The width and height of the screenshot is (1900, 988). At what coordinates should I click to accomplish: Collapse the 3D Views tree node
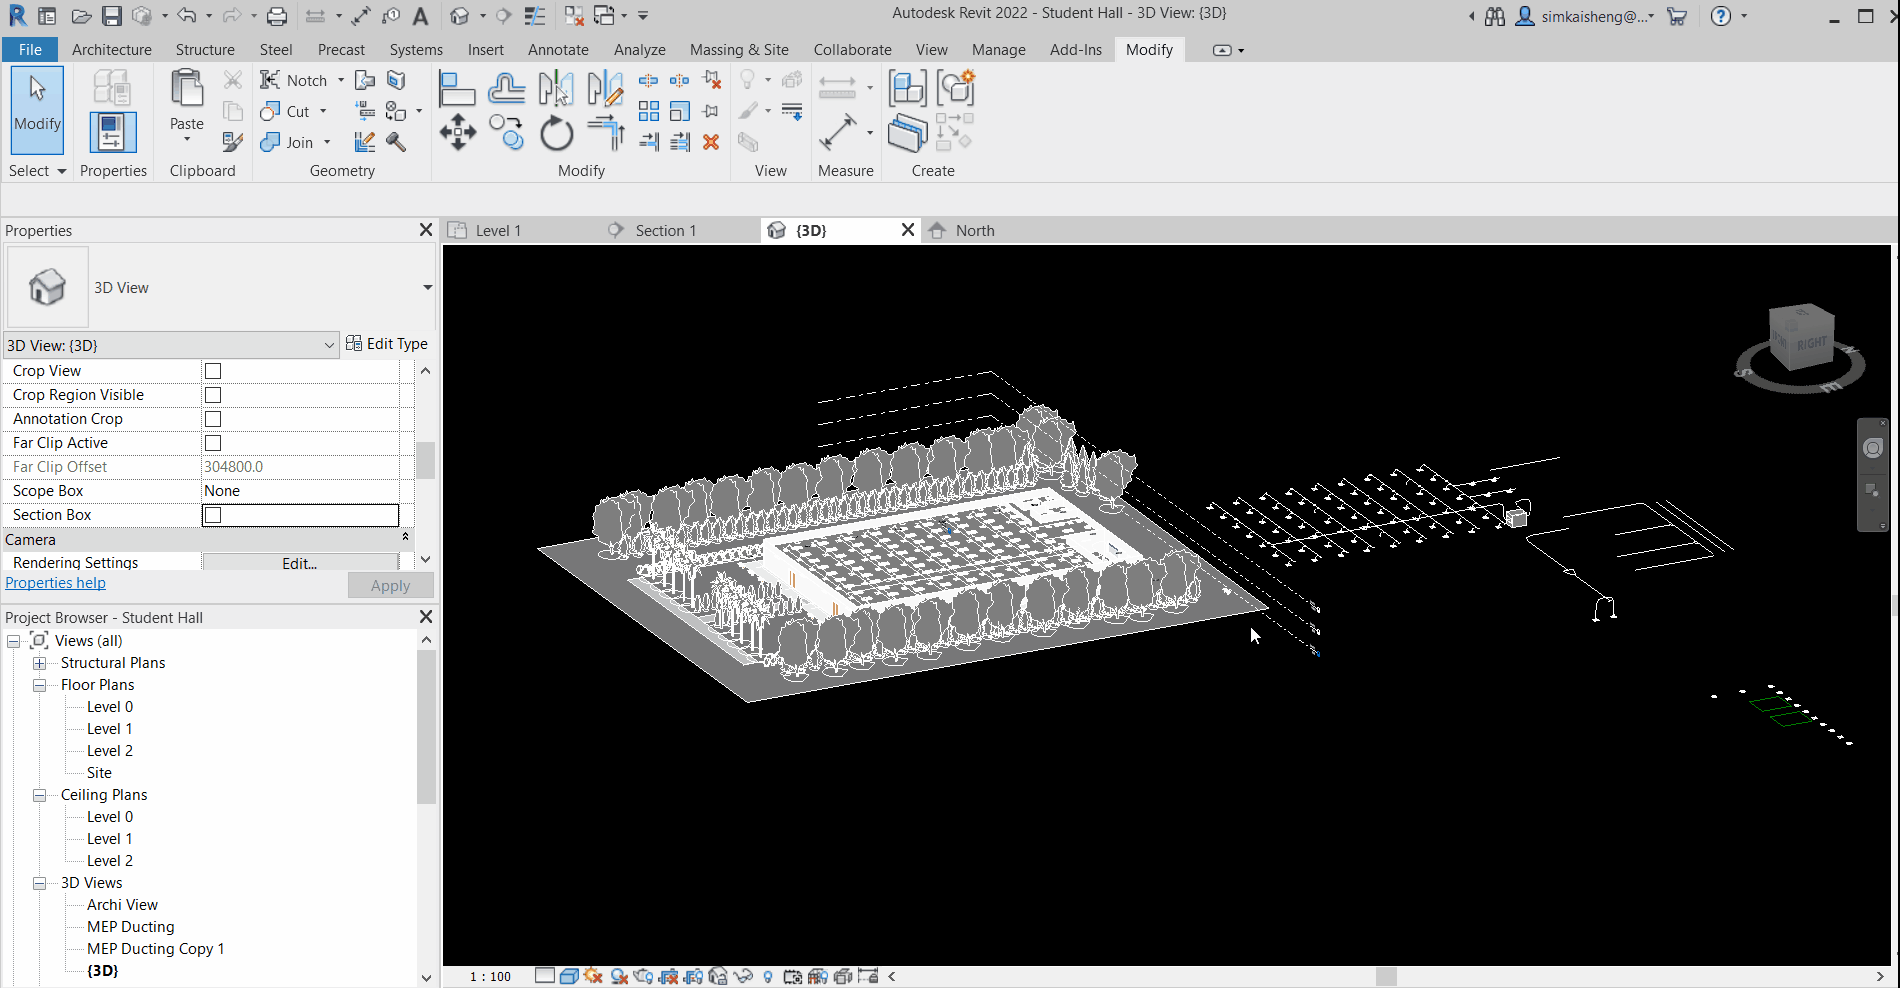click(40, 883)
